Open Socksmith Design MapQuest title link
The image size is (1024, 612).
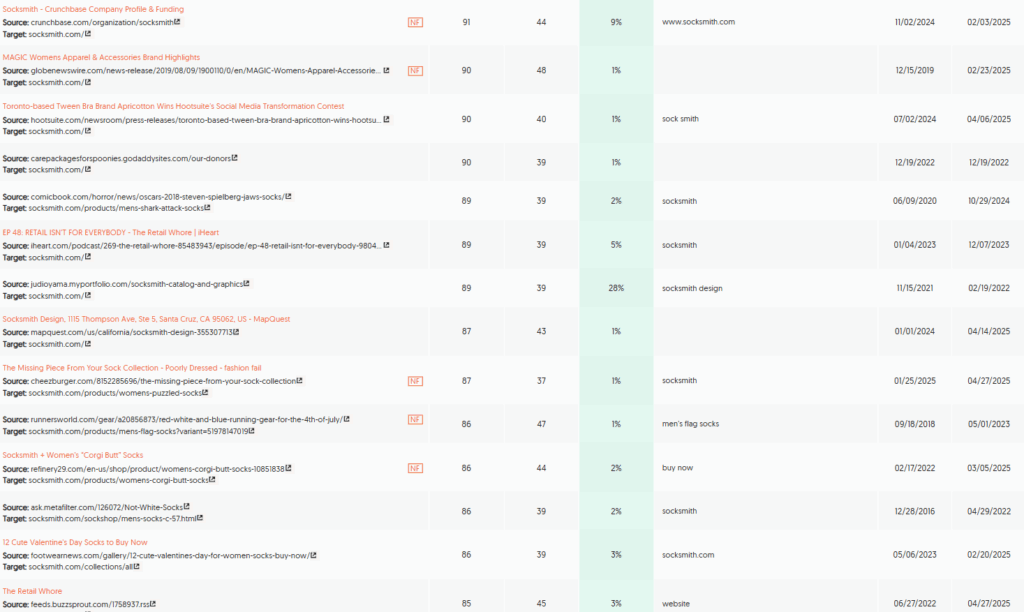click(146, 319)
